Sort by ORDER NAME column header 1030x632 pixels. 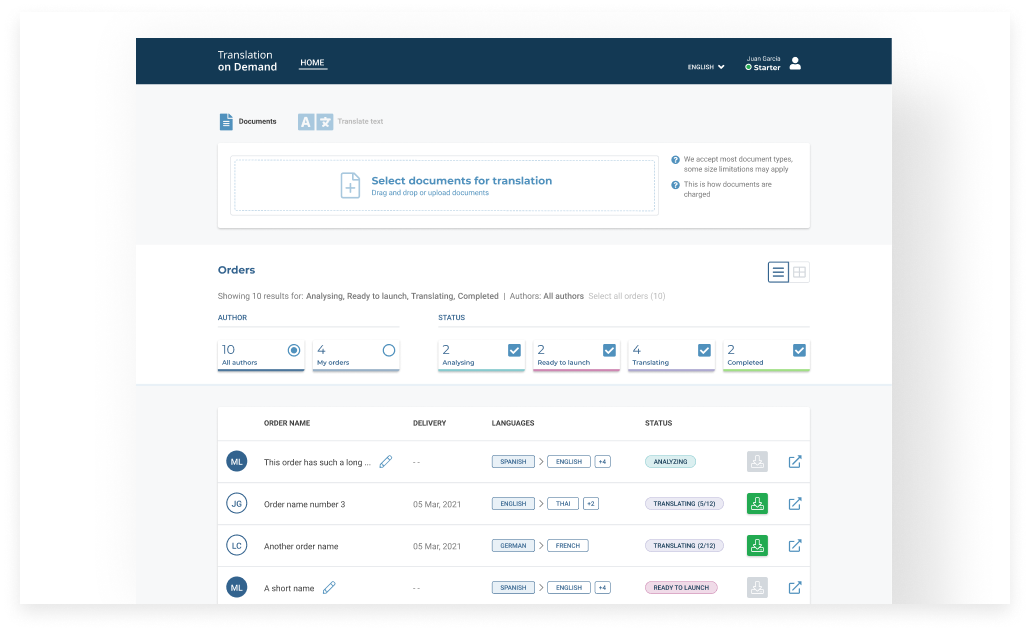point(287,423)
